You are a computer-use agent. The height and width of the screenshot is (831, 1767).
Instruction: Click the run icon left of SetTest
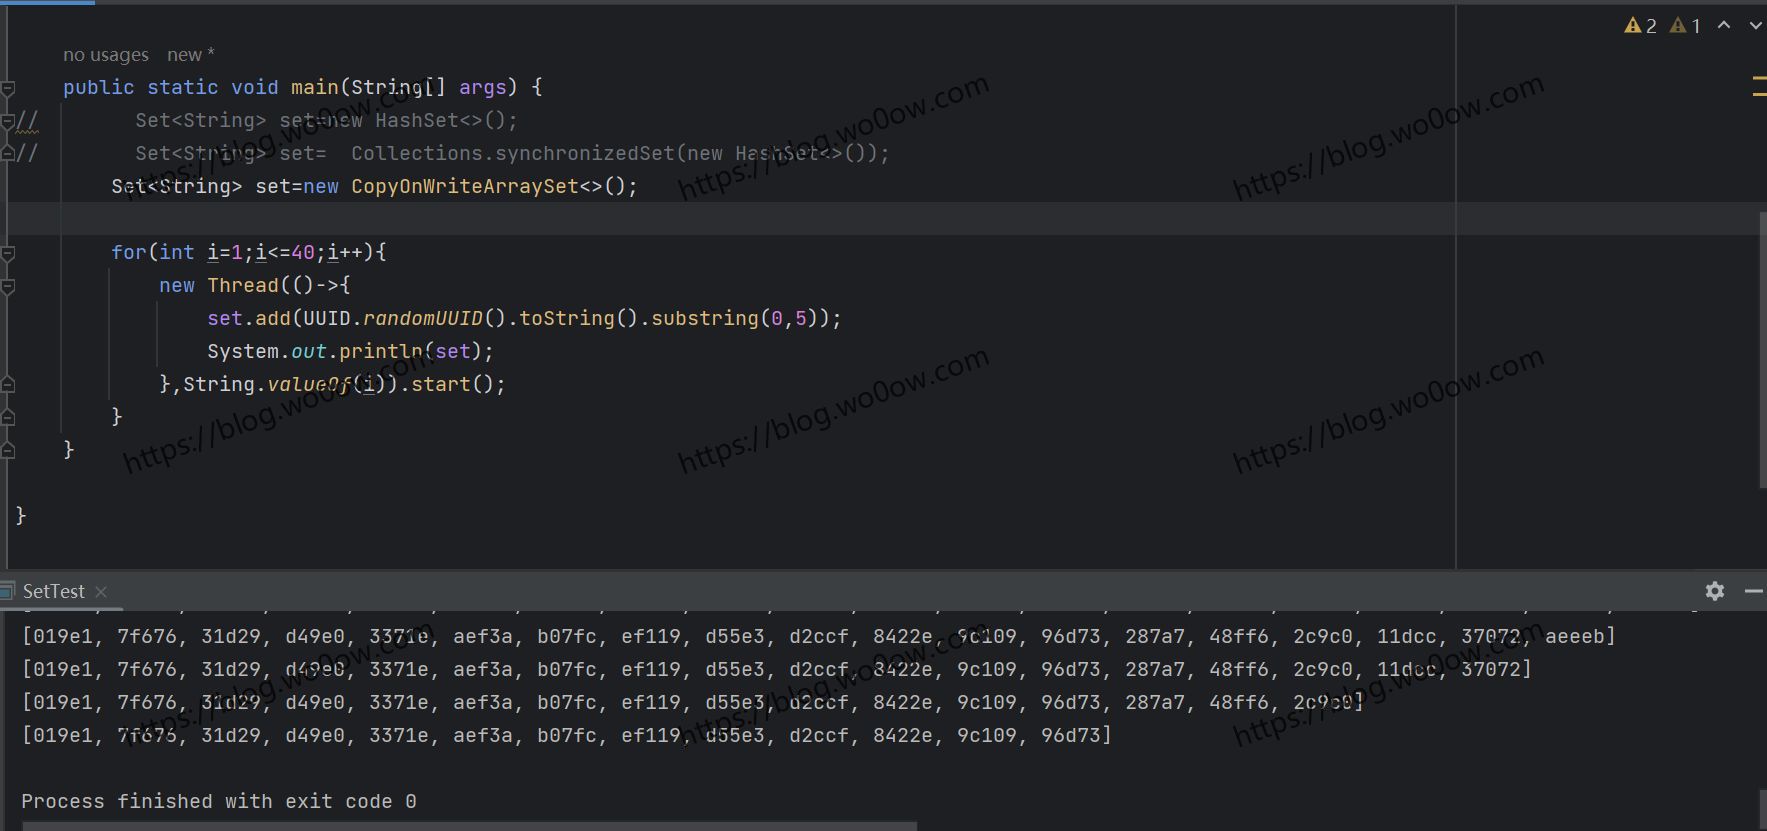coord(7,591)
